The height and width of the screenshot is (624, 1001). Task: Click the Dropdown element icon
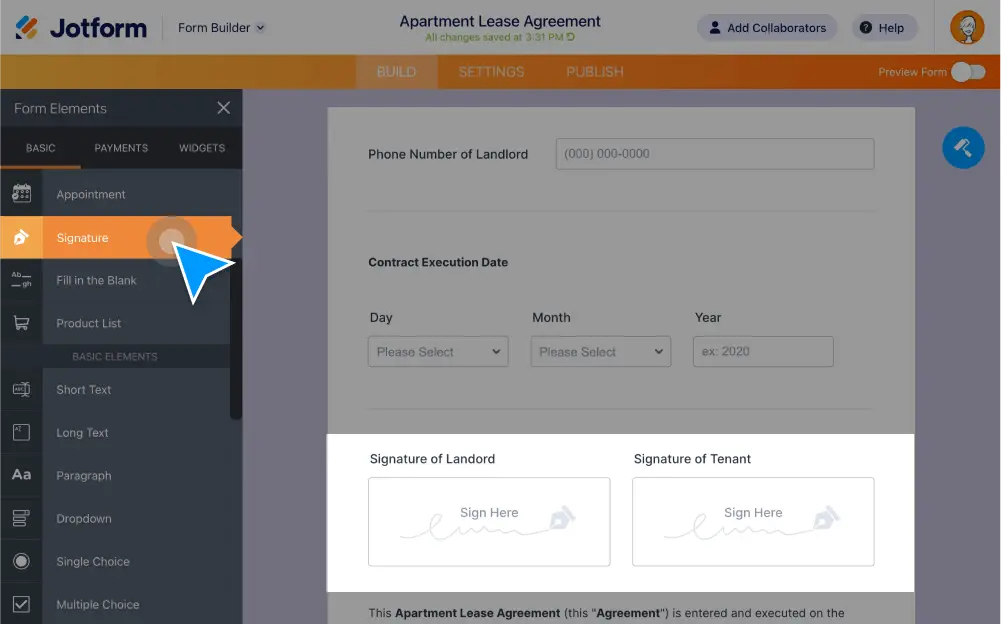[x=21, y=518]
